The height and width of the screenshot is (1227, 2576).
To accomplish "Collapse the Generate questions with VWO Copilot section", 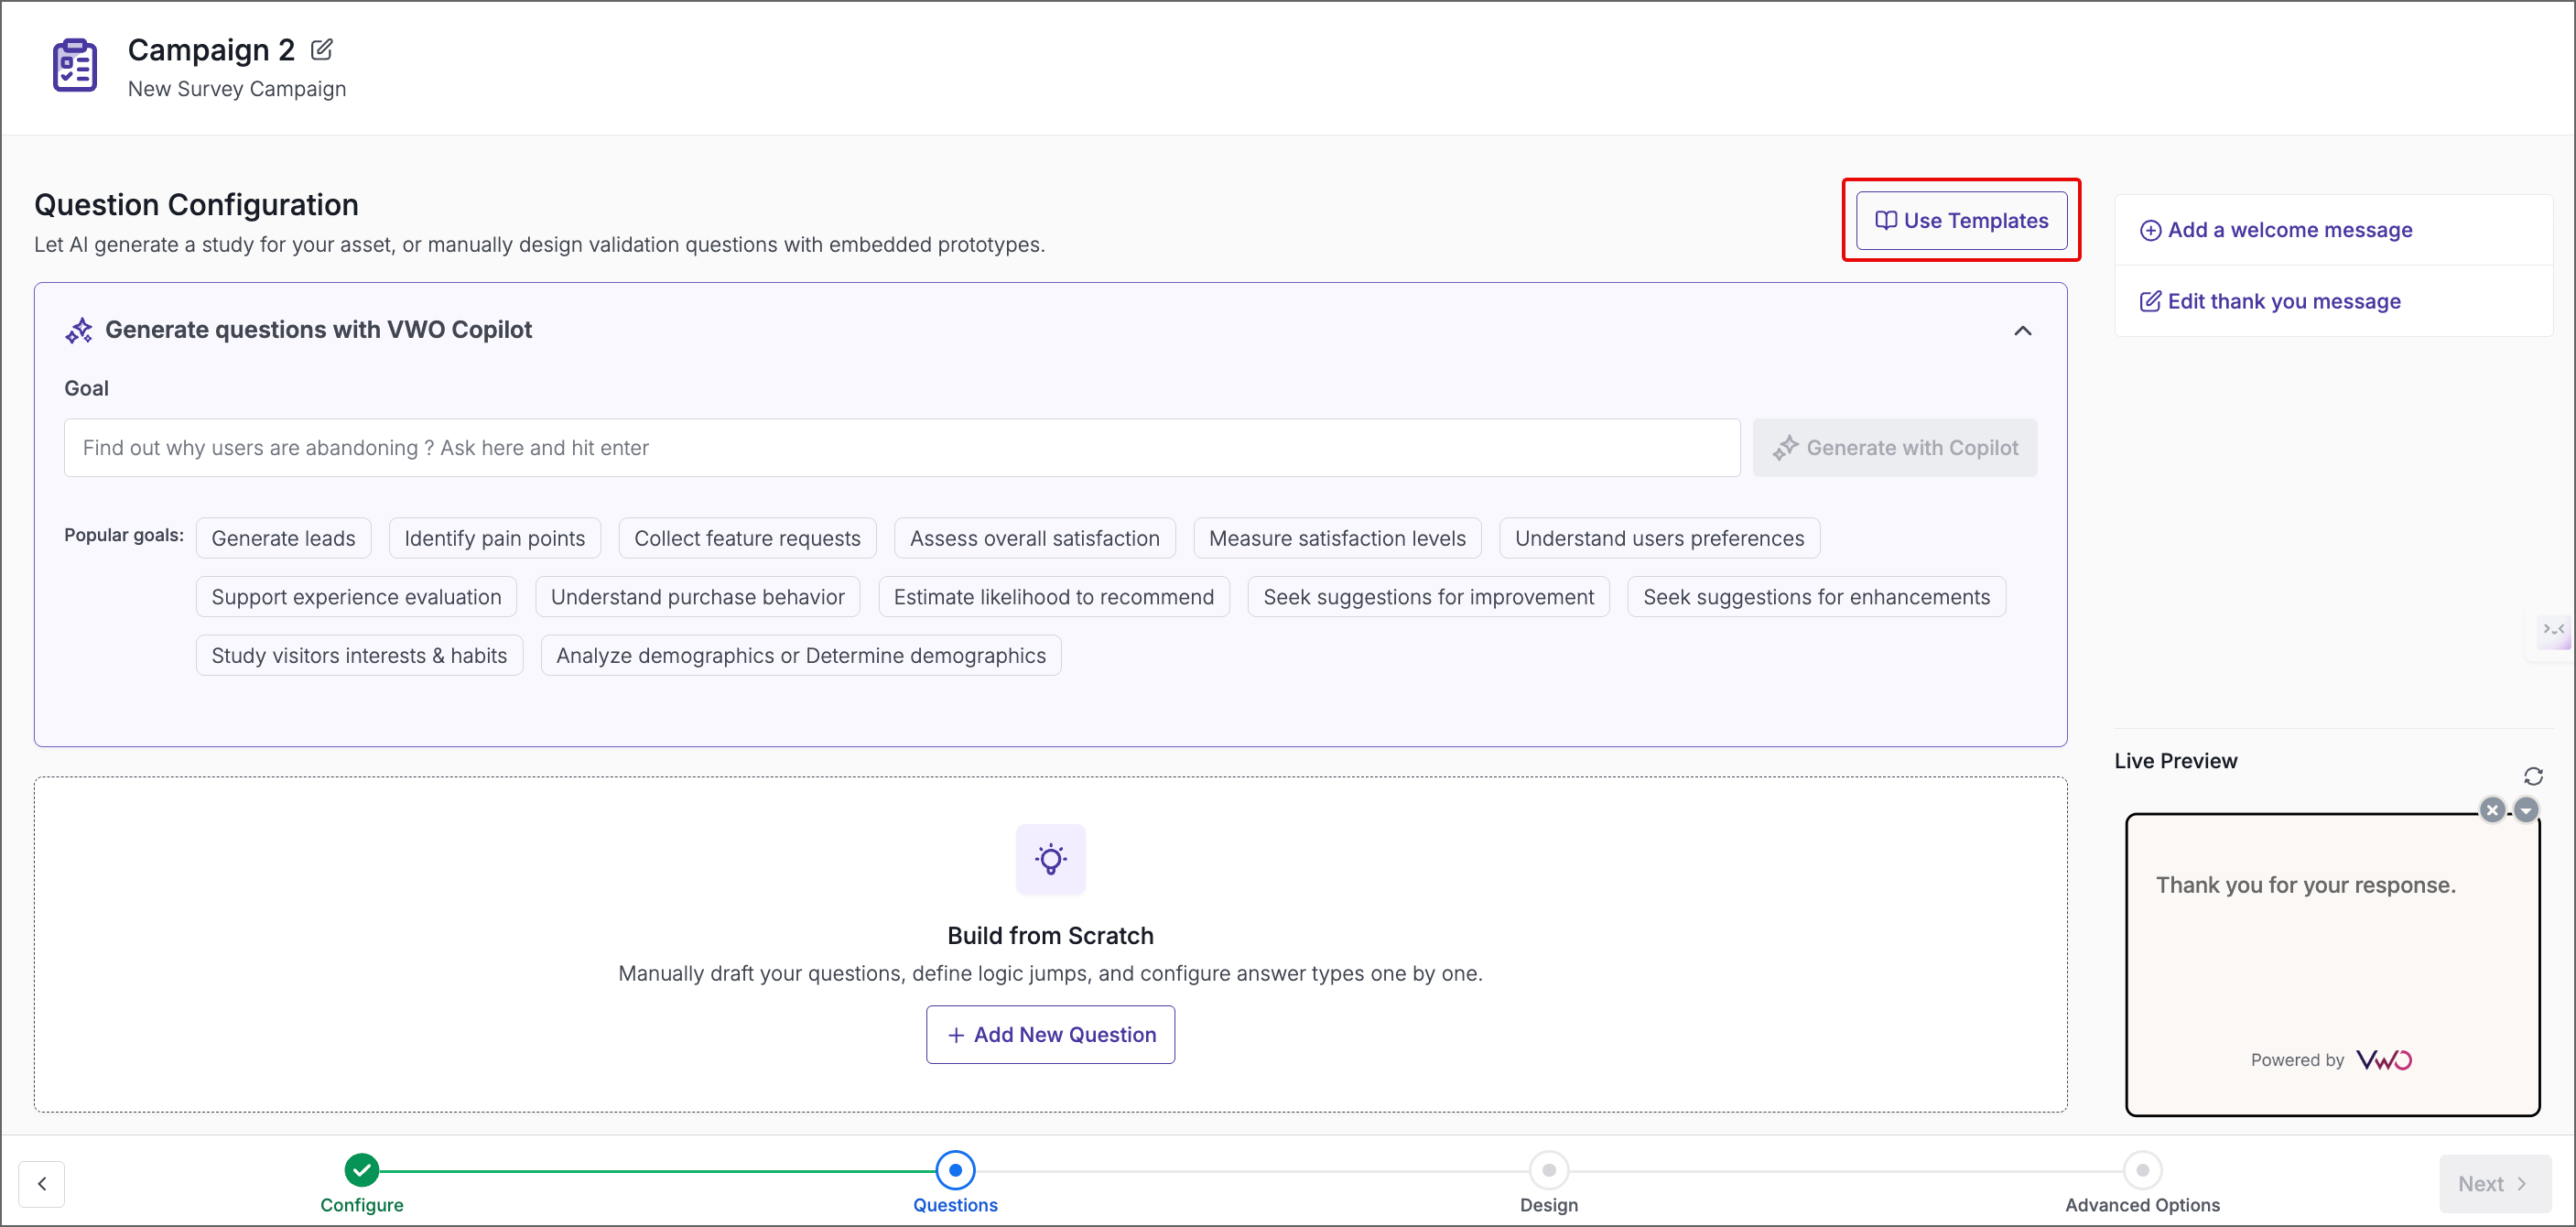I will click(2023, 330).
